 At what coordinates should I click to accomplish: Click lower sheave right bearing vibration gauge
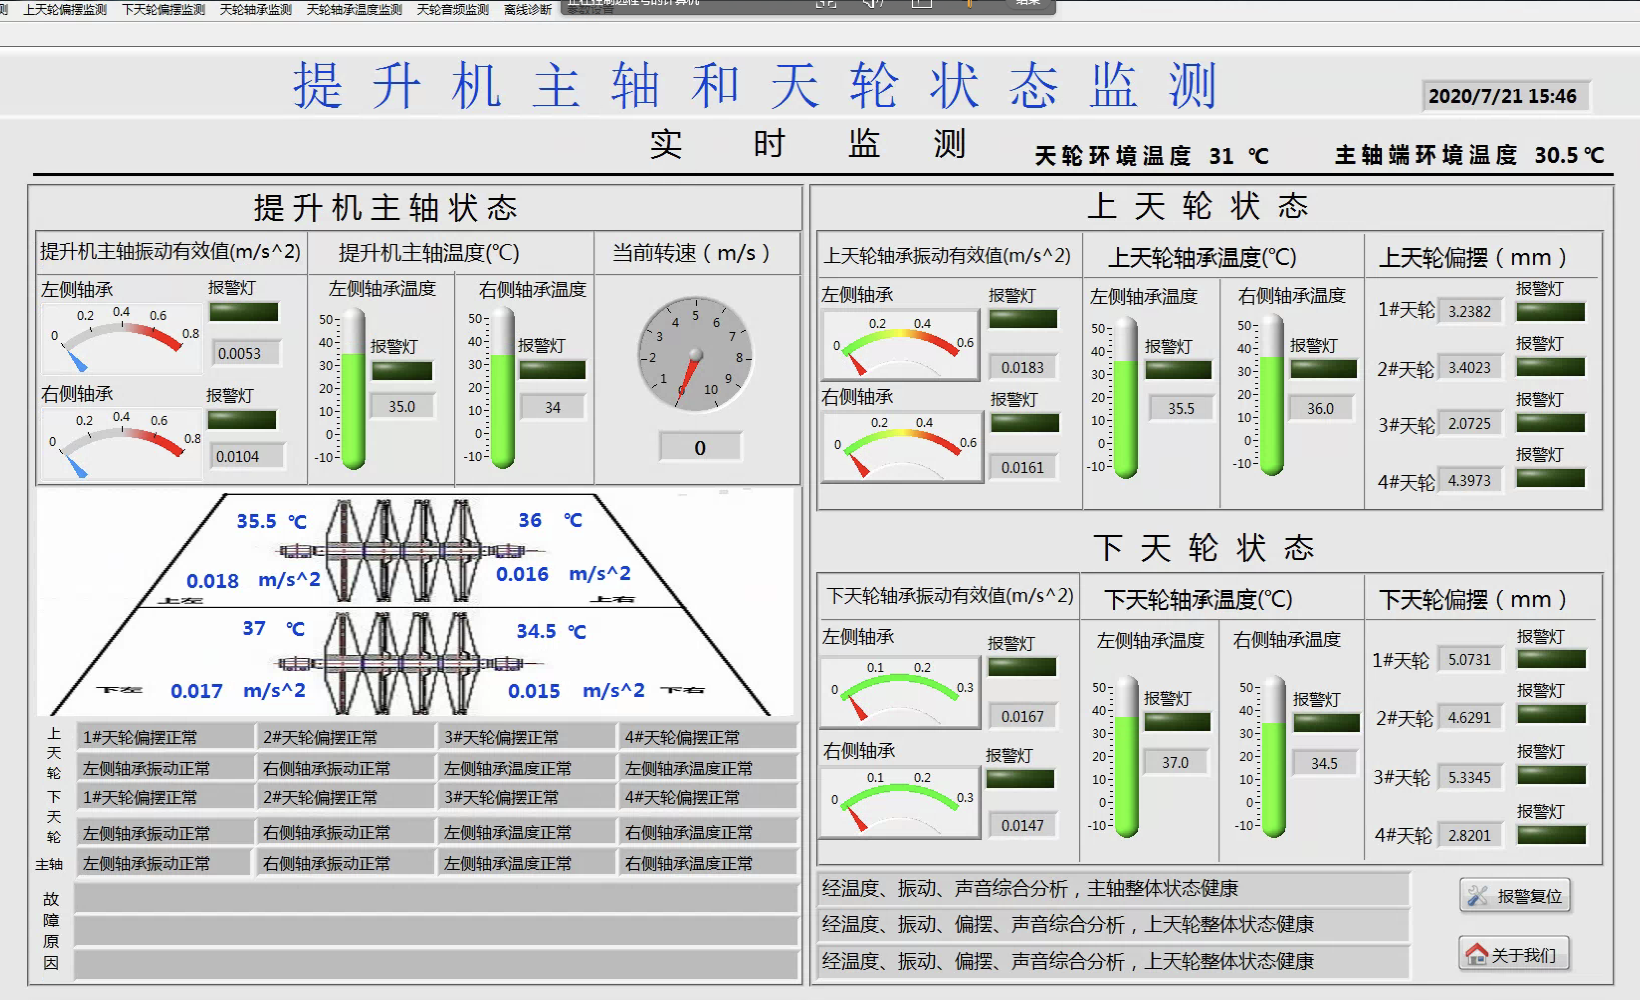tap(899, 802)
